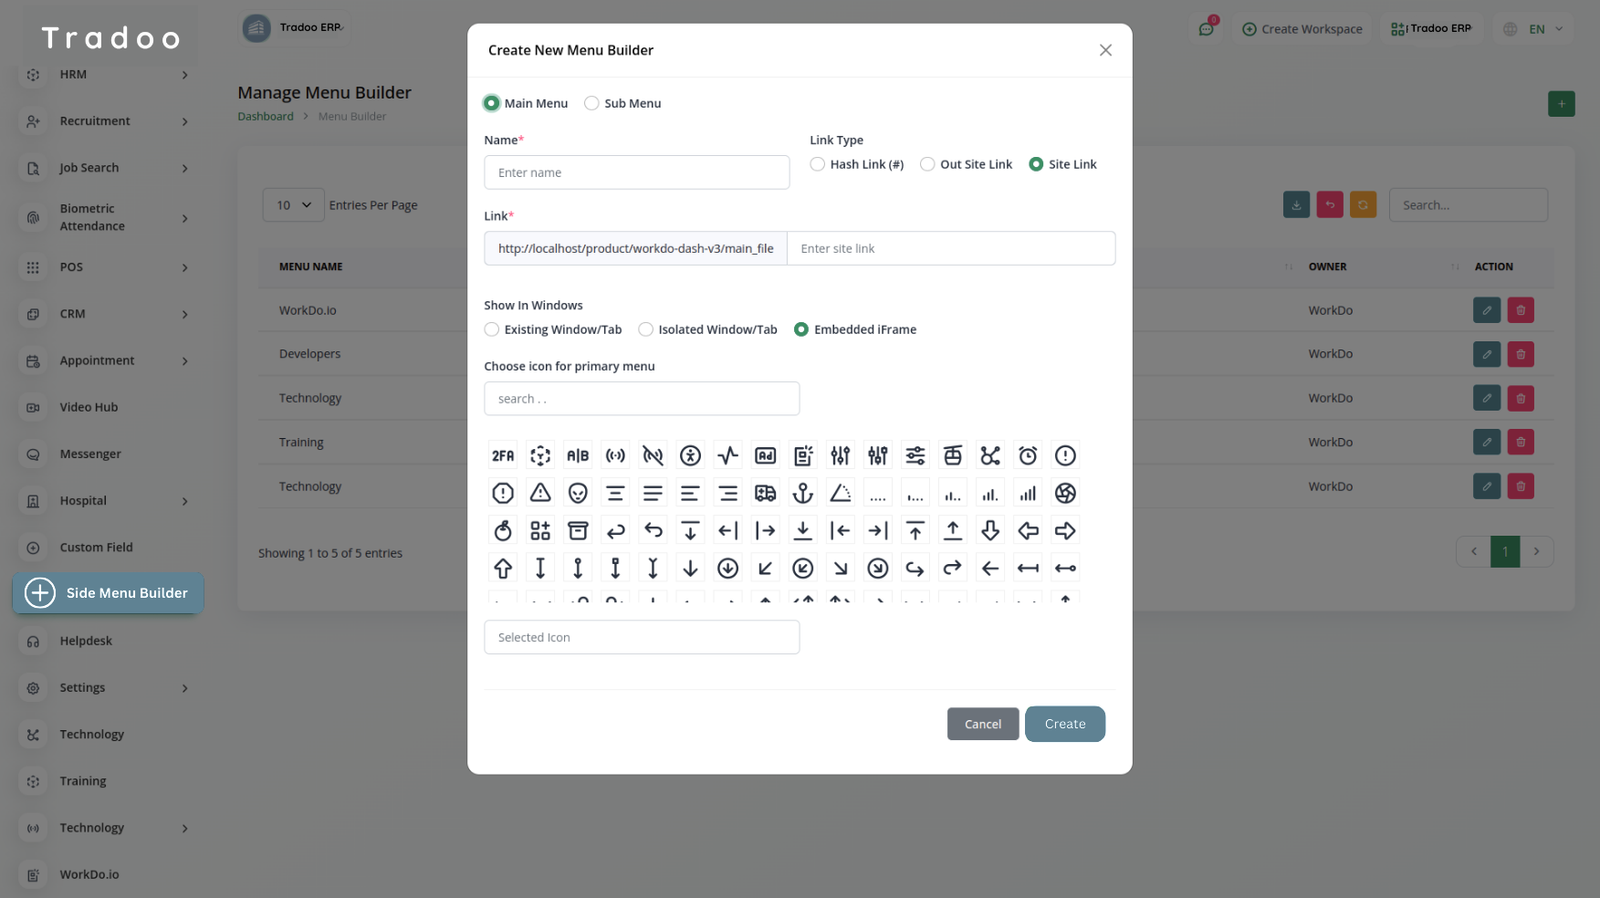Open the entries per page dropdown
The image size is (1600, 898).
pos(293,205)
